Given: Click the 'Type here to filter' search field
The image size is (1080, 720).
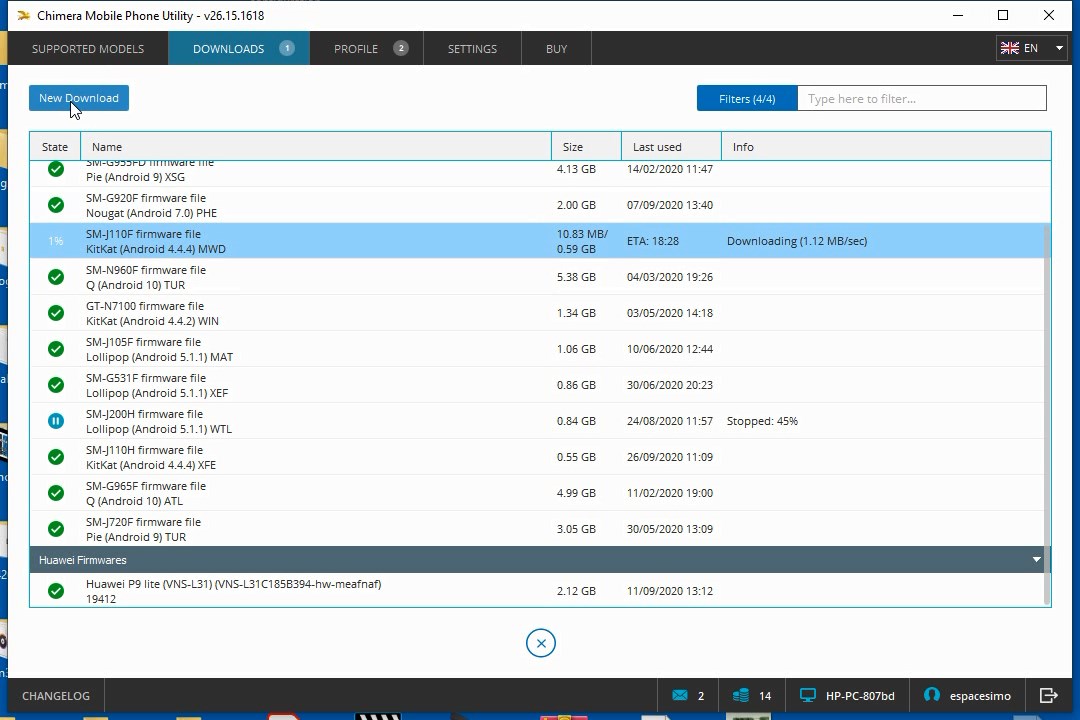Looking at the screenshot, I should point(921,99).
